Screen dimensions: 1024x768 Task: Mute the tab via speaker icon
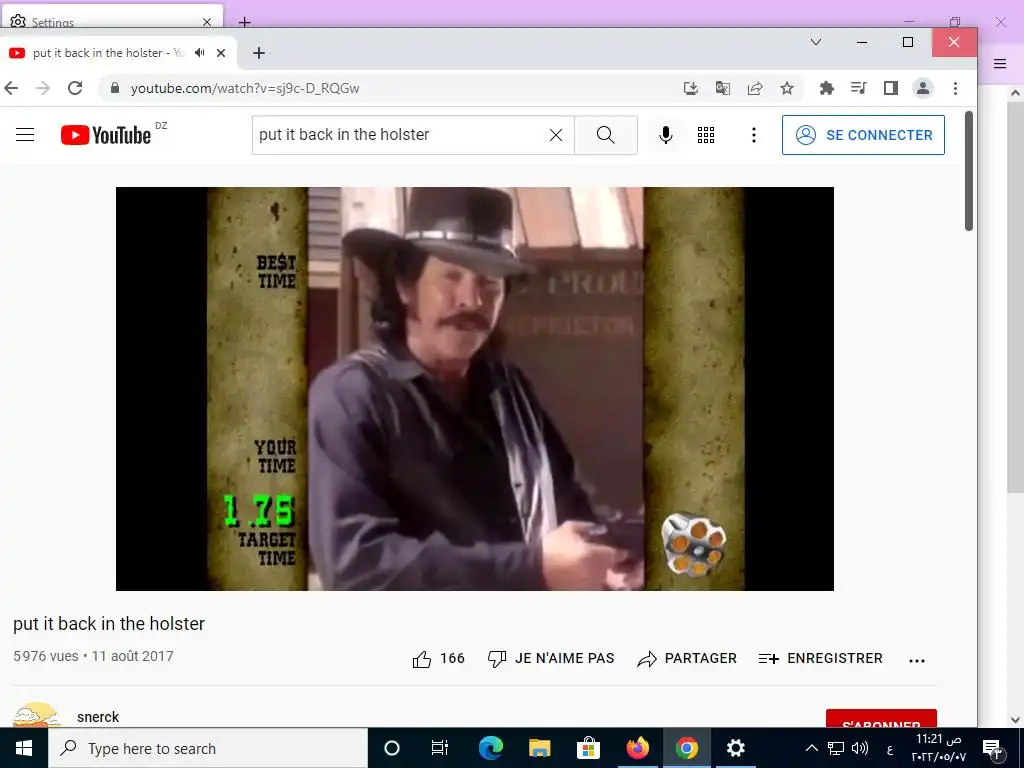(x=200, y=53)
